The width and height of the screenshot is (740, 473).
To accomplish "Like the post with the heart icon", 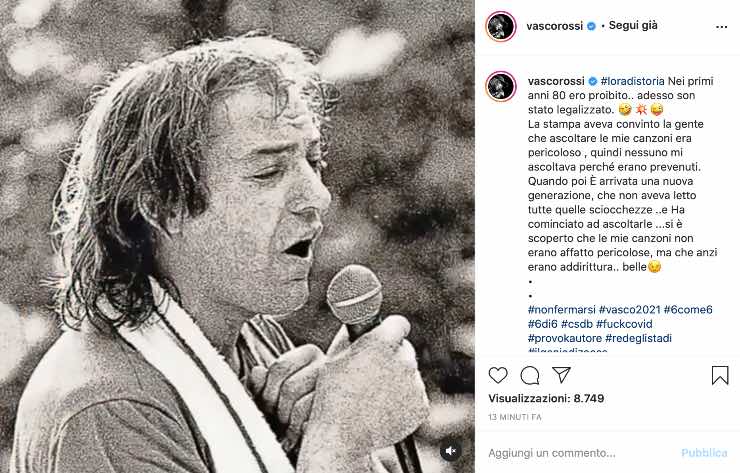I will (498, 375).
